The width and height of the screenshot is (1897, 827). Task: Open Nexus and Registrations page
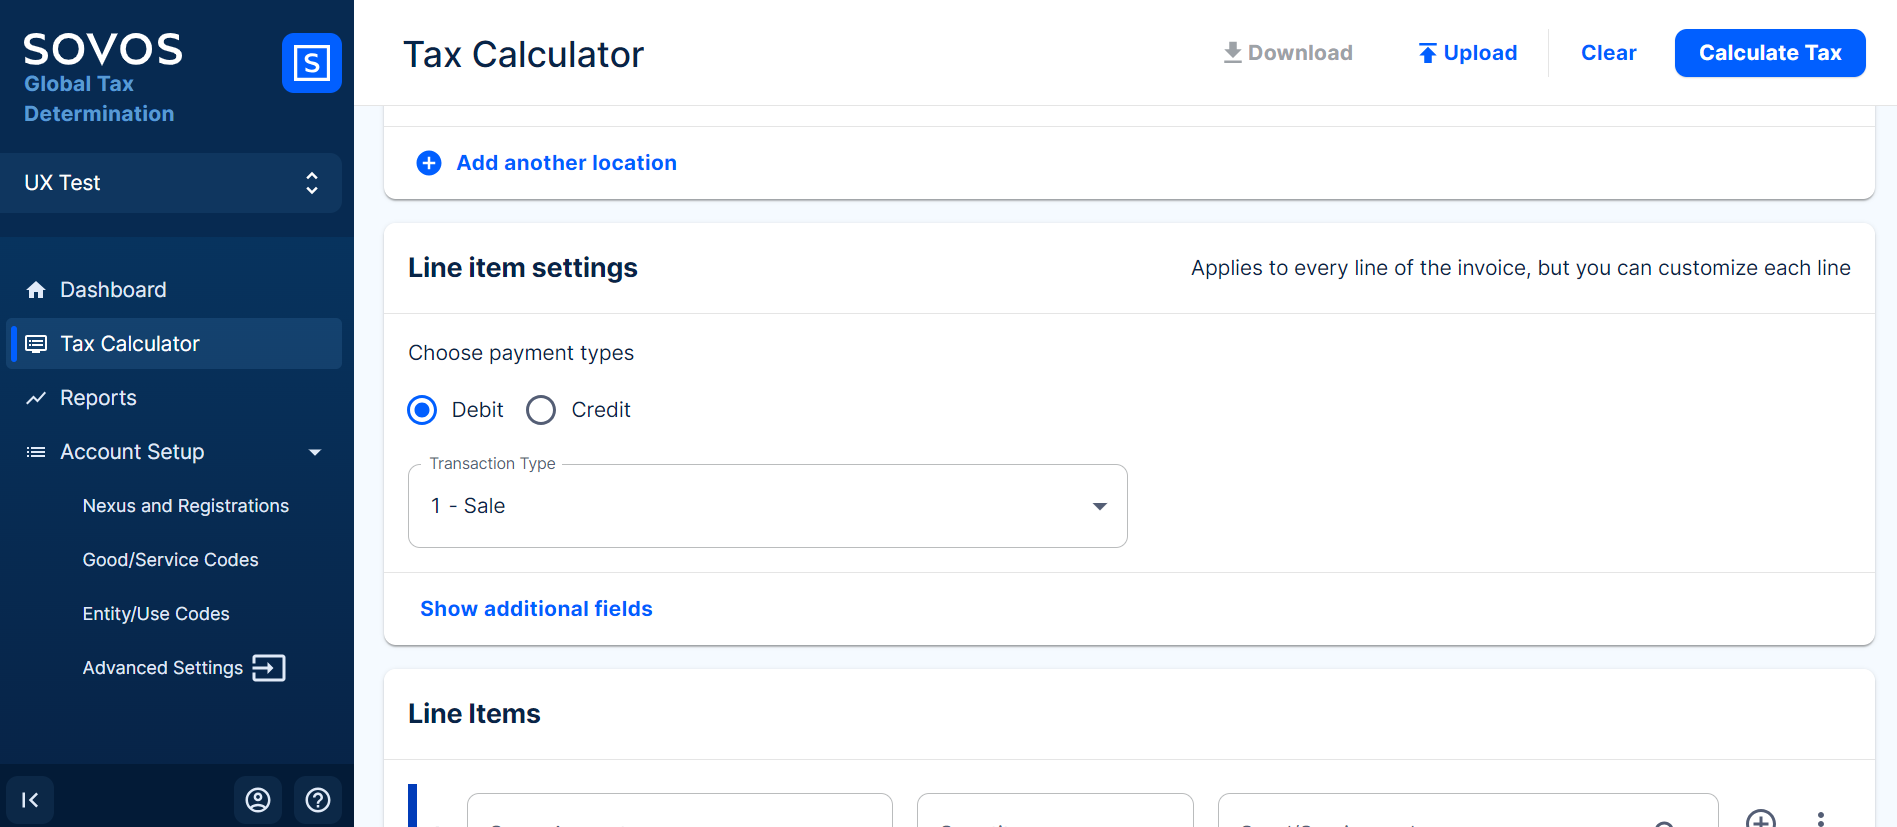(x=185, y=506)
